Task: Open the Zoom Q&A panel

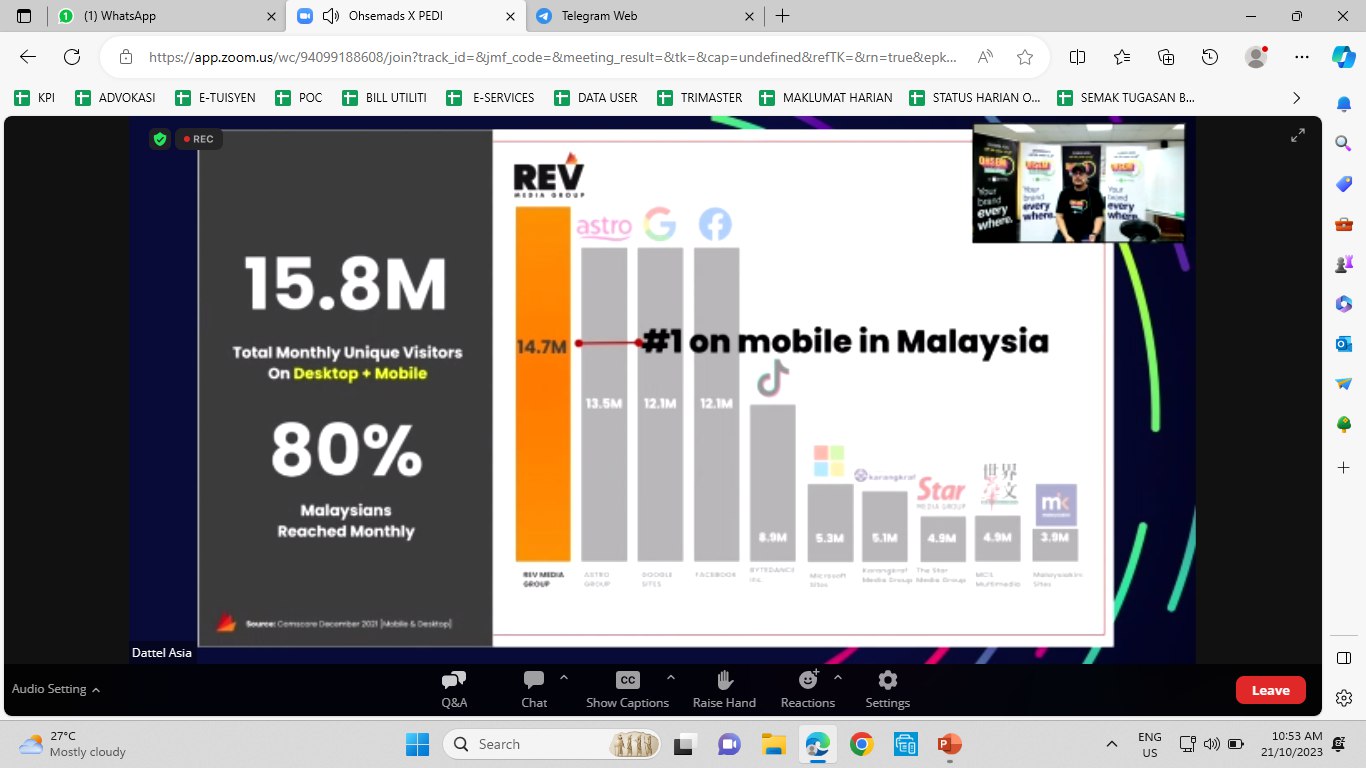Action: pyautogui.click(x=454, y=690)
